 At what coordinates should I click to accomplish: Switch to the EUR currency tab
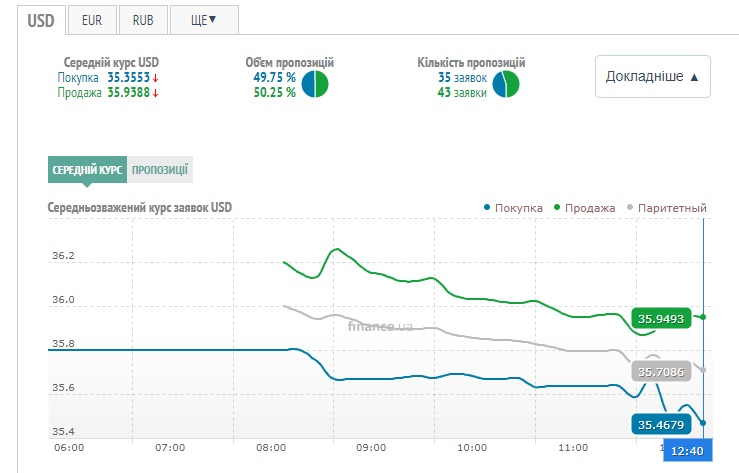point(92,19)
